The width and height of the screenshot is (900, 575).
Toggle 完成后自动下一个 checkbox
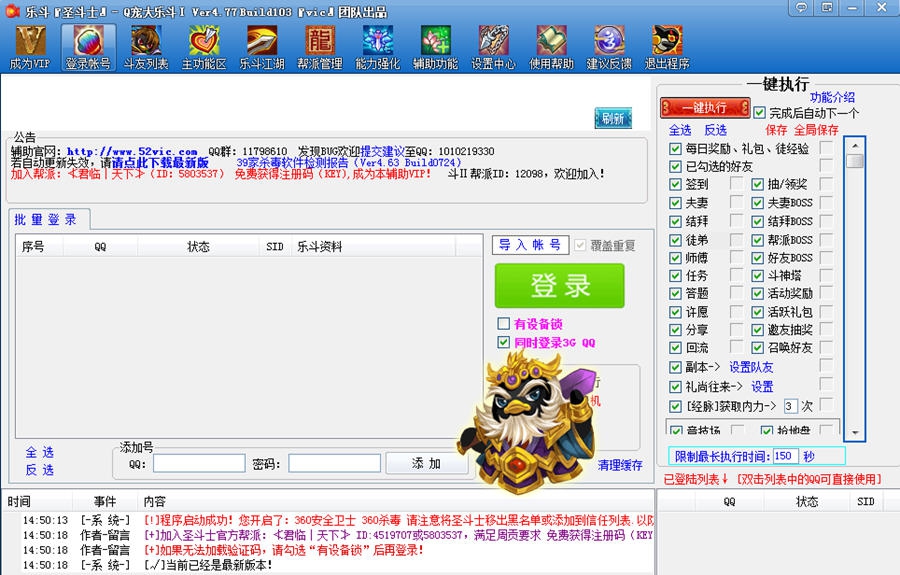759,113
